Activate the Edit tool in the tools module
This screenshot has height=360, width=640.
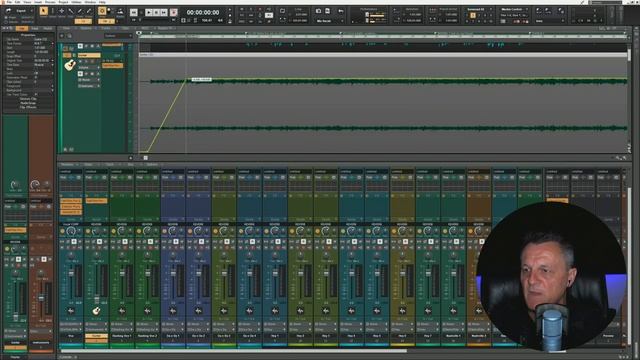71,11
